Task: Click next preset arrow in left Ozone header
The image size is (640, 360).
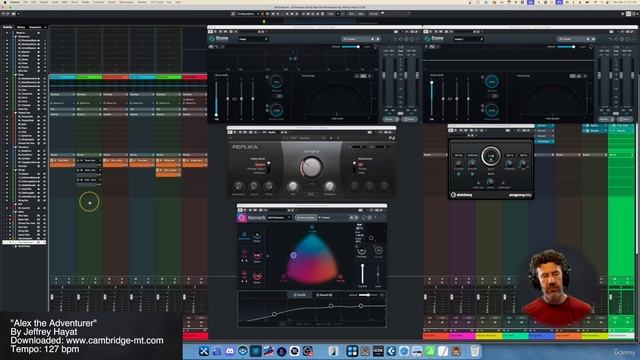Action: tap(378, 39)
